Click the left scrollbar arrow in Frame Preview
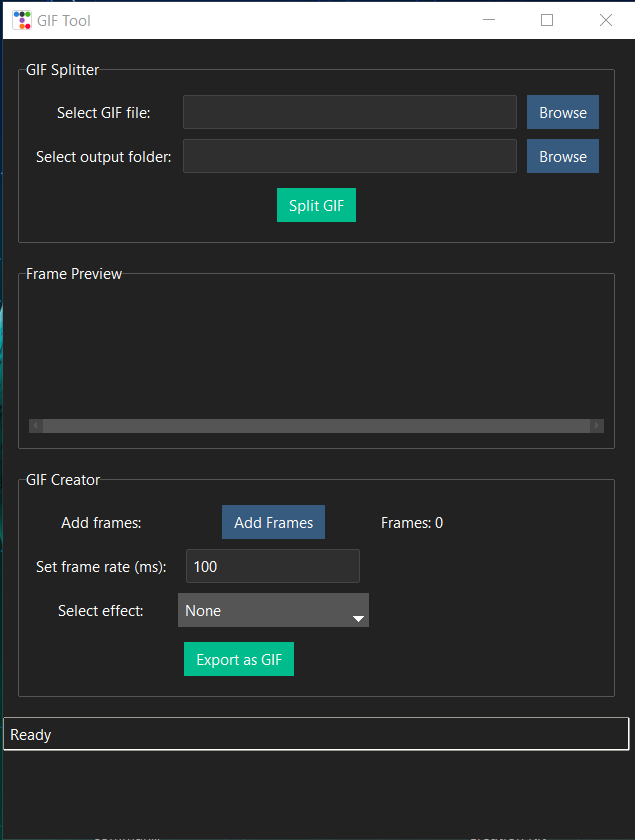 (36, 425)
